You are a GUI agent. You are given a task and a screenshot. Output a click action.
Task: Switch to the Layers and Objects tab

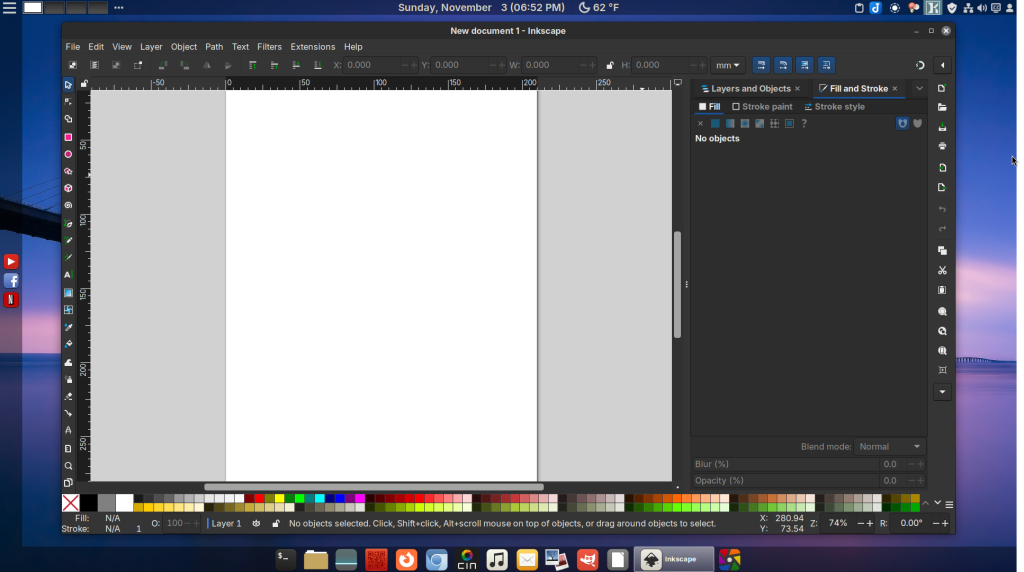(x=750, y=89)
